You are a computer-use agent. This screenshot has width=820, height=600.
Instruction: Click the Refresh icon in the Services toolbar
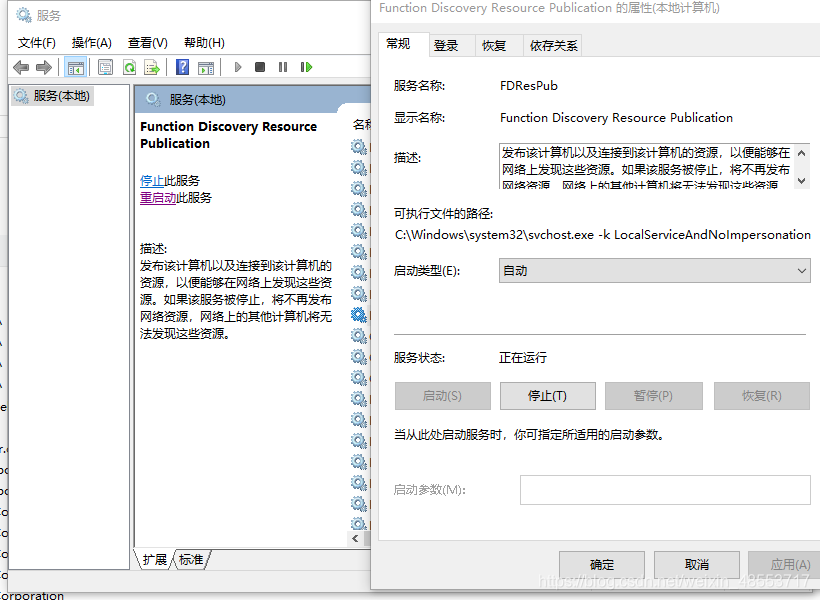[129, 67]
